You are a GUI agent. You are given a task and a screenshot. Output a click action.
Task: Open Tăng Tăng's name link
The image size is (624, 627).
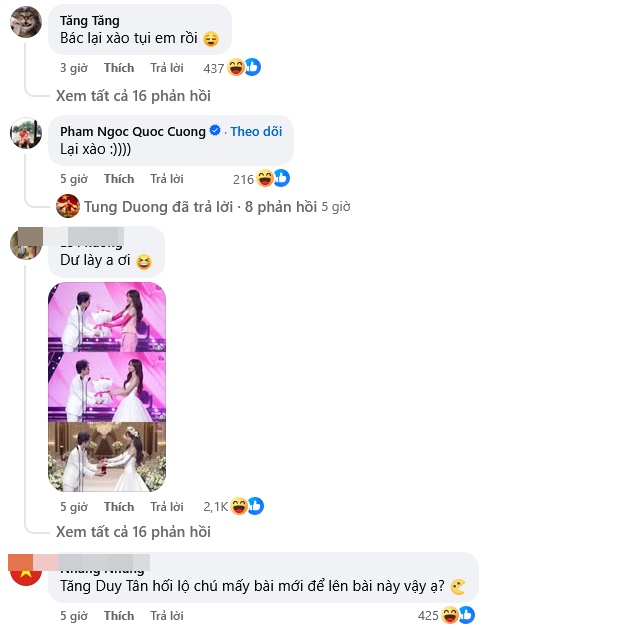(90, 20)
